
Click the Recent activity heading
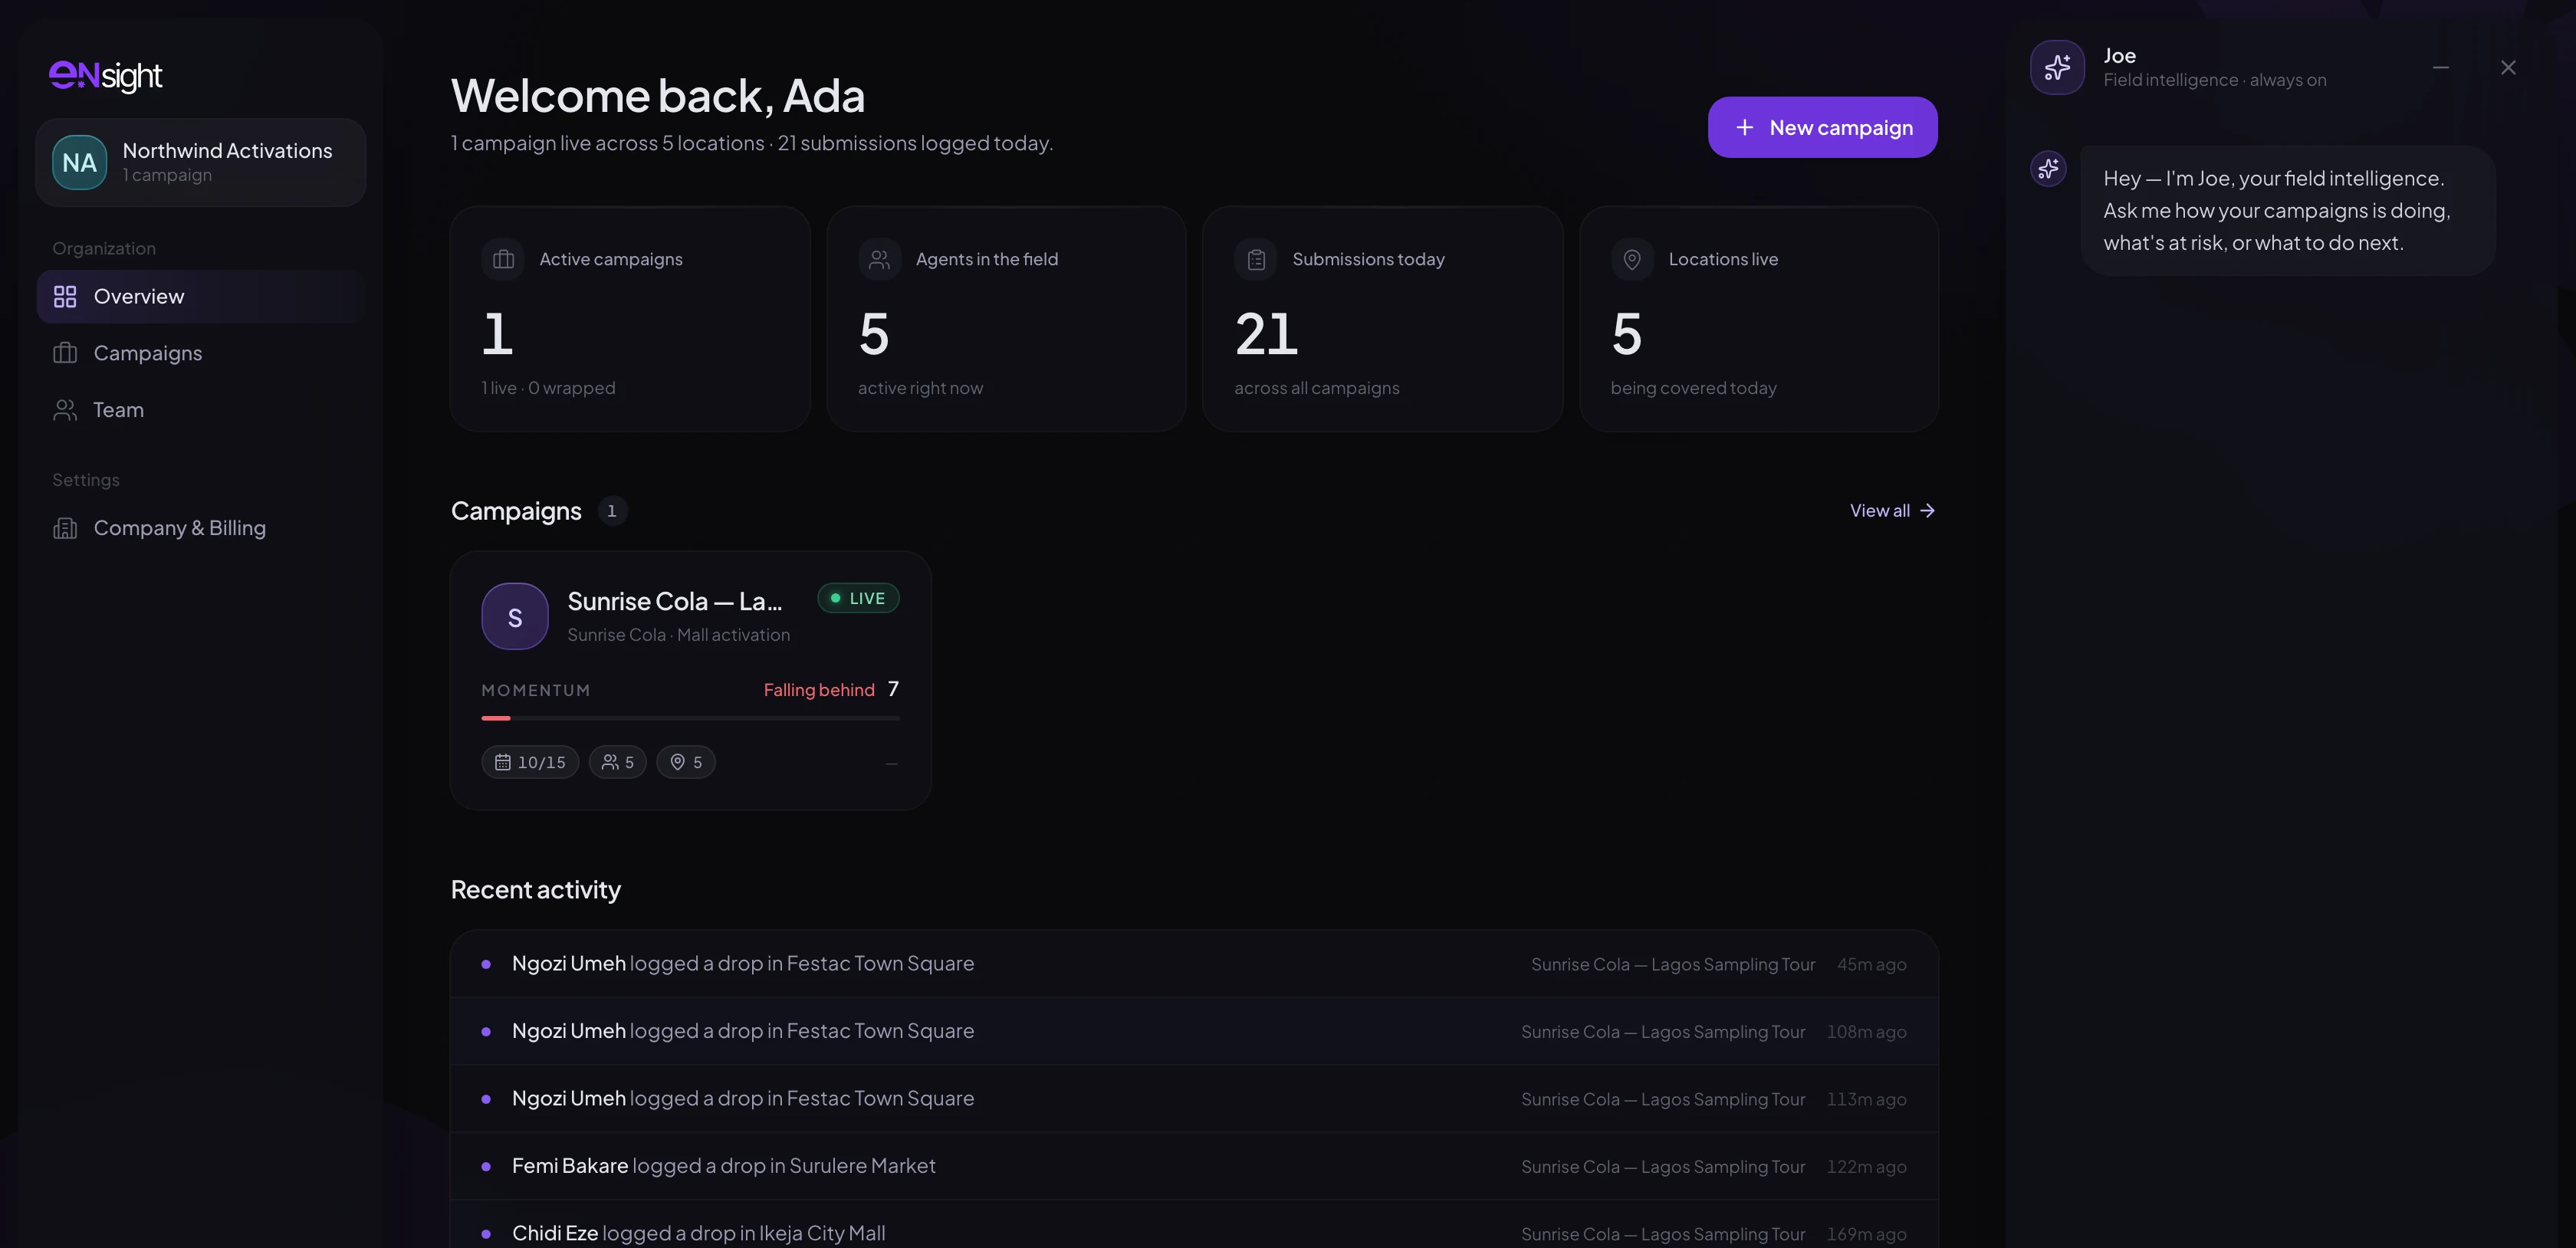(x=536, y=890)
